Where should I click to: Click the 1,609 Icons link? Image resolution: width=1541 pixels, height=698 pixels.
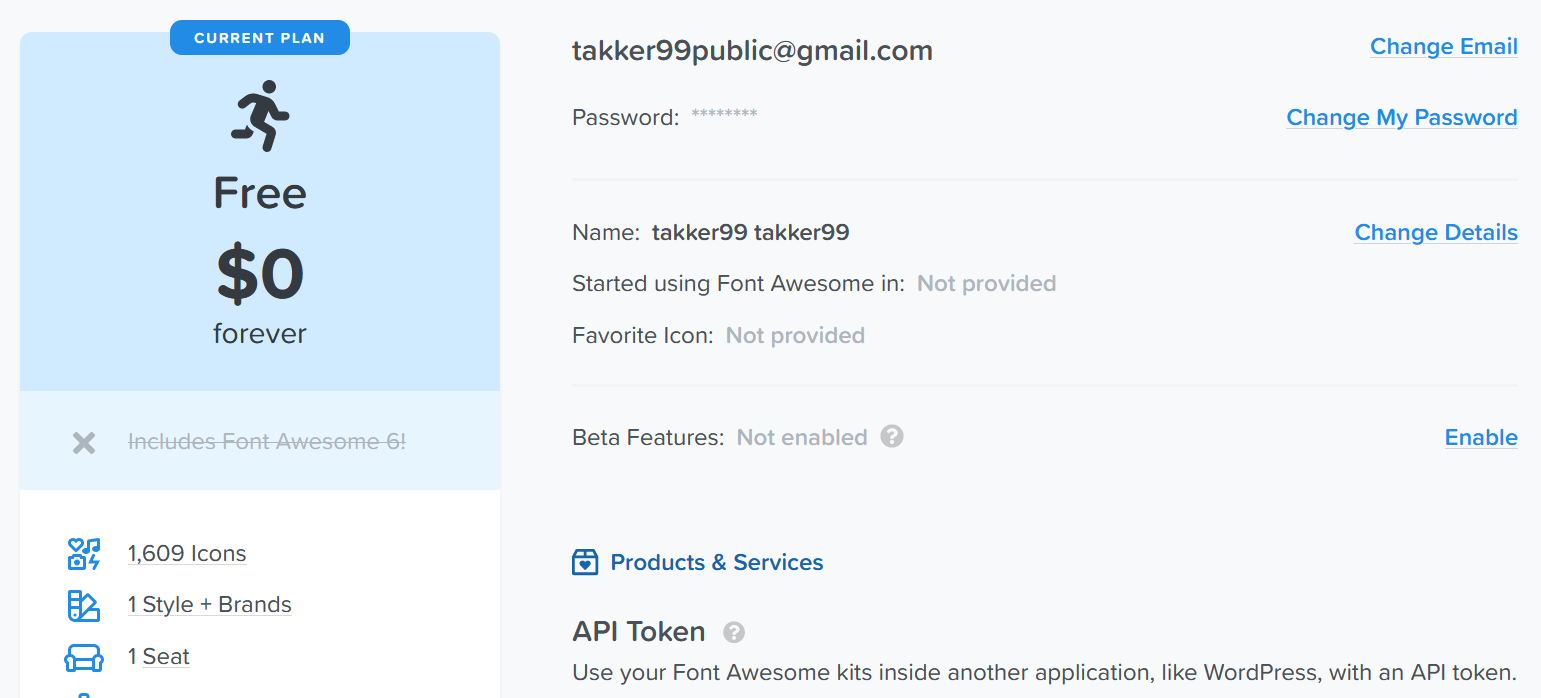(x=187, y=554)
